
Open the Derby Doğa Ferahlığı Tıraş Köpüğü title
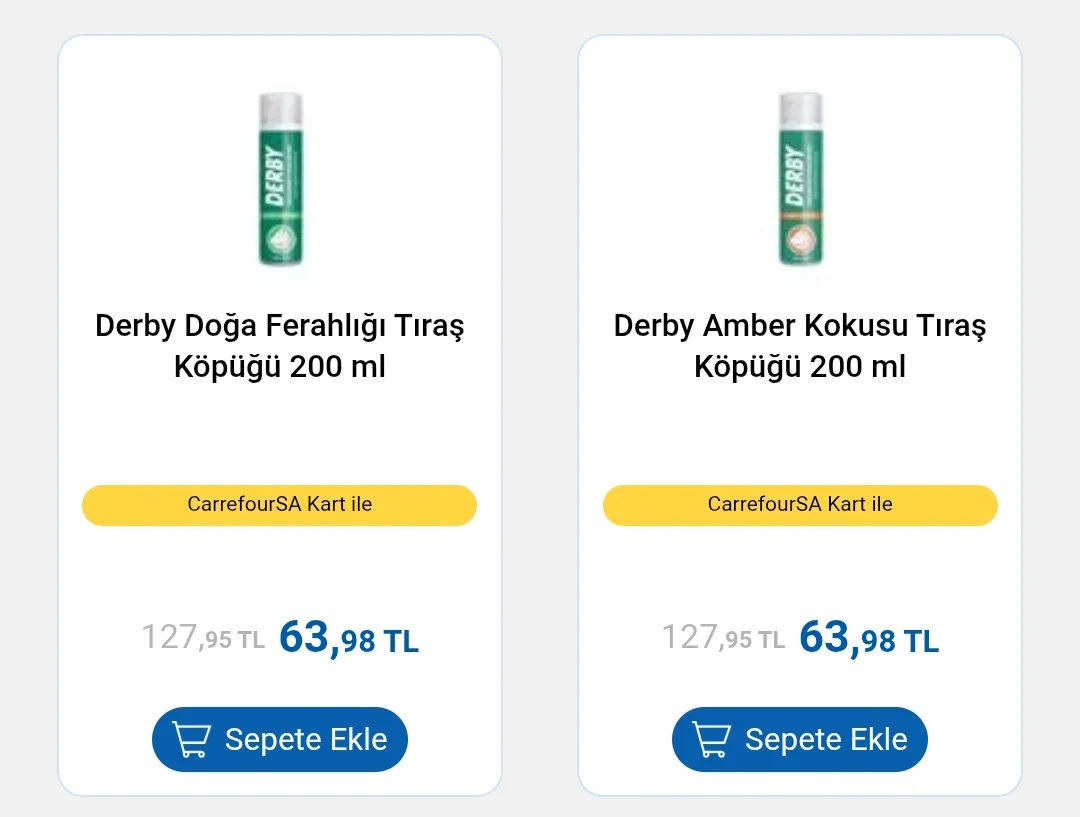280,346
